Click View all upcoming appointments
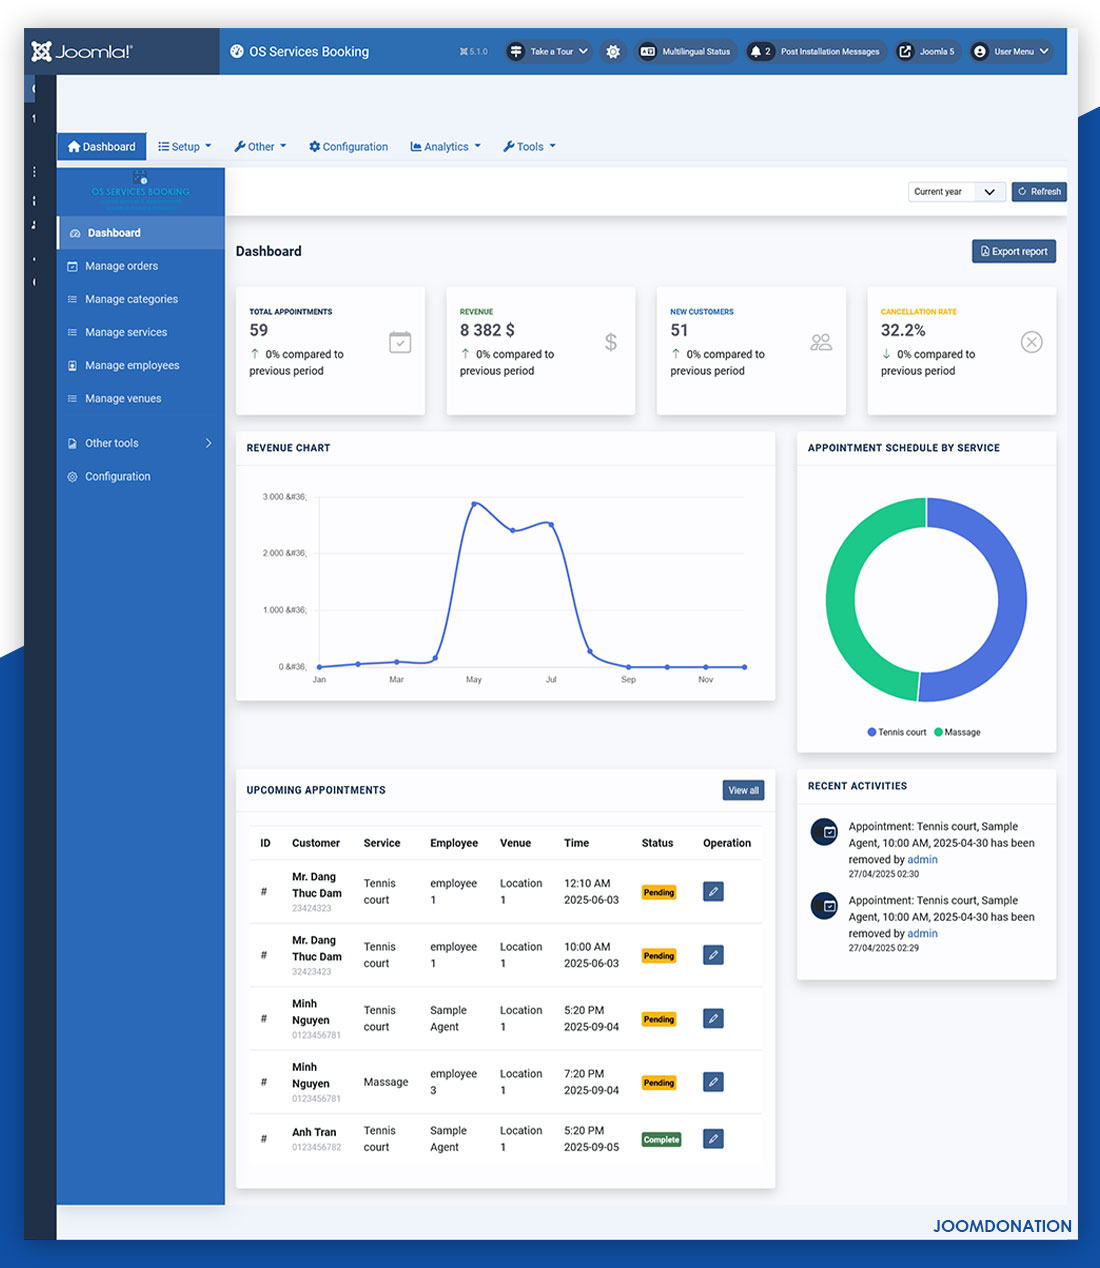Image resolution: width=1100 pixels, height=1268 pixels. point(743,790)
